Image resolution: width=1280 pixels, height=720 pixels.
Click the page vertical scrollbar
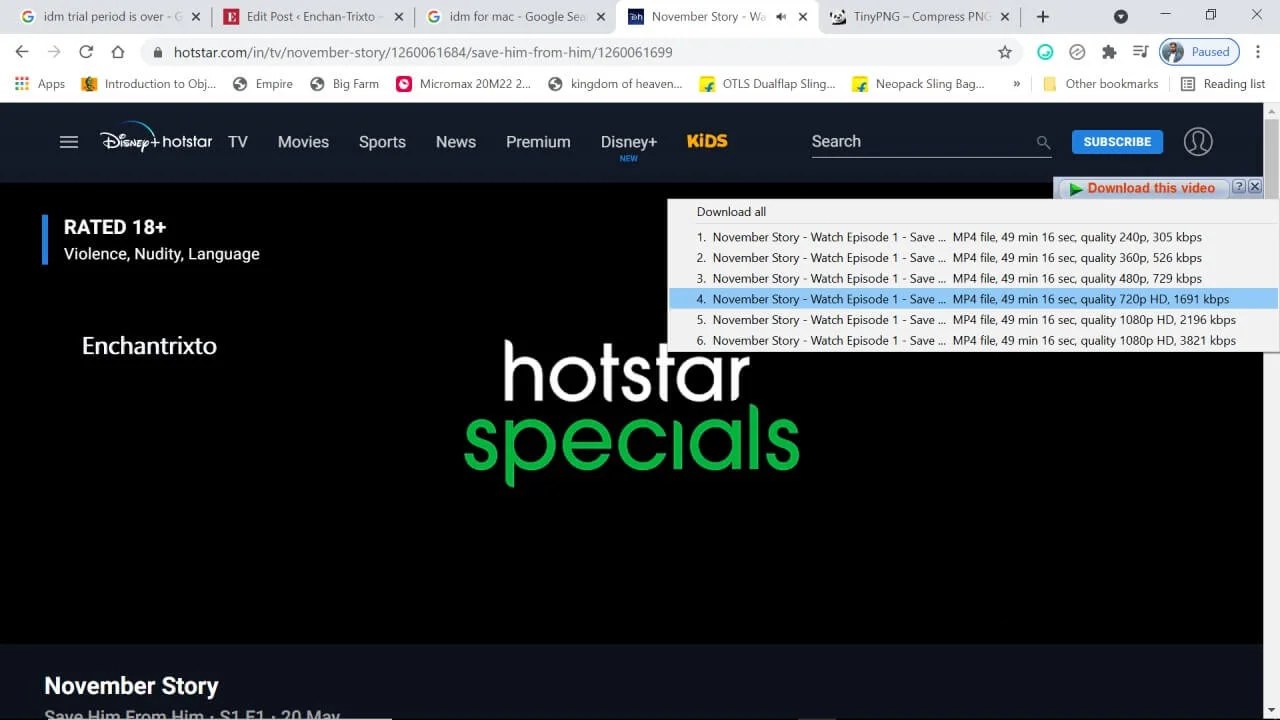point(1271,410)
